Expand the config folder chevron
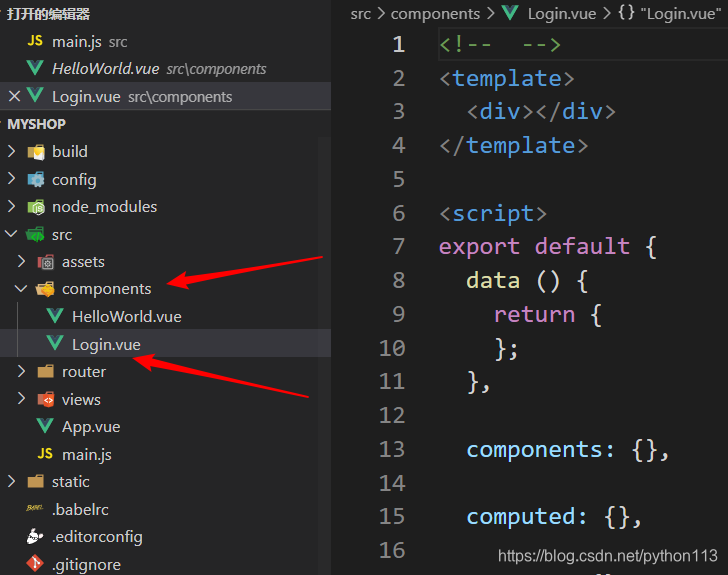Viewport: 728px width, 575px height. tap(12, 179)
